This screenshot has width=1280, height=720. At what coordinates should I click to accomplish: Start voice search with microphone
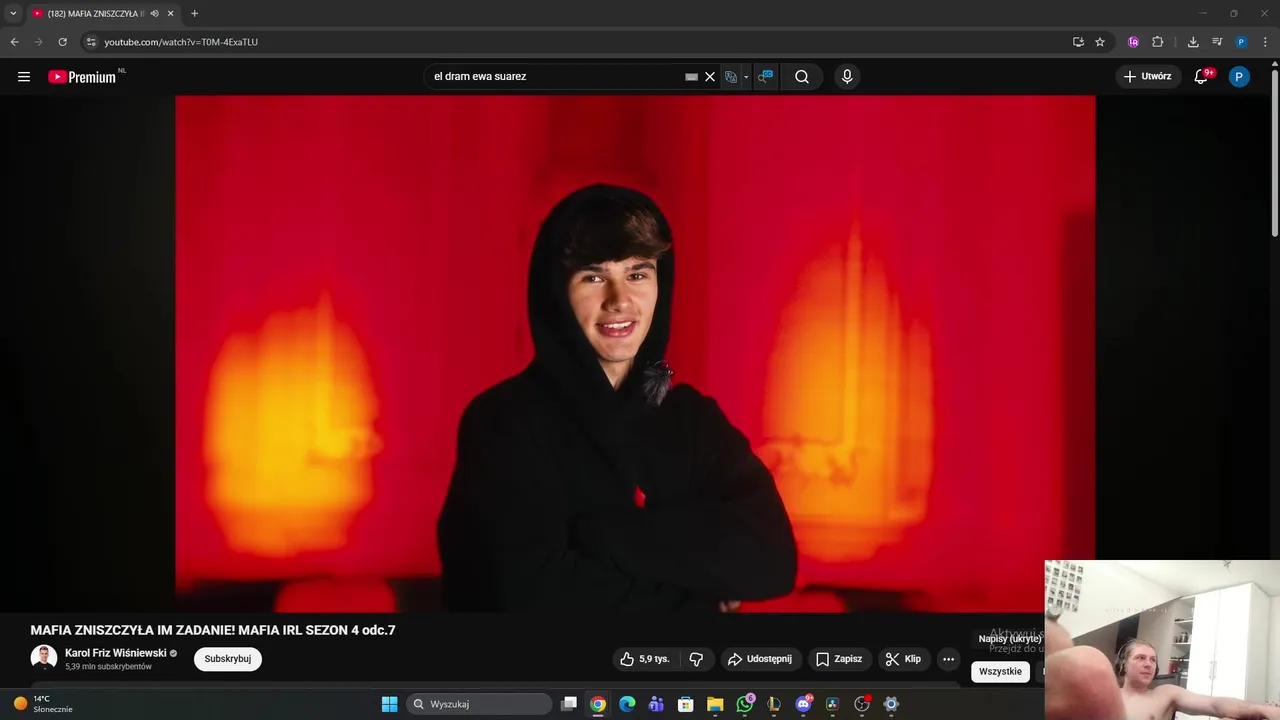(847, 77)
